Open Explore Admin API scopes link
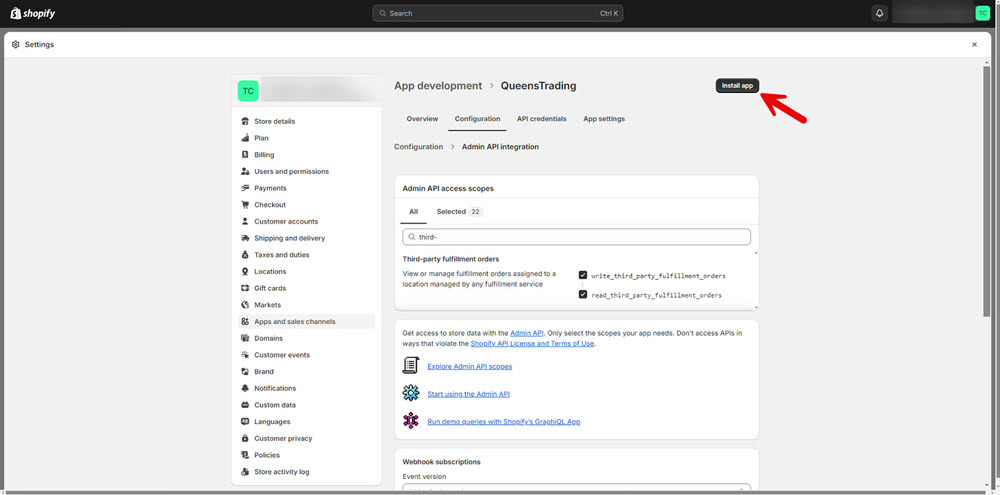 [x=469, y=366]
